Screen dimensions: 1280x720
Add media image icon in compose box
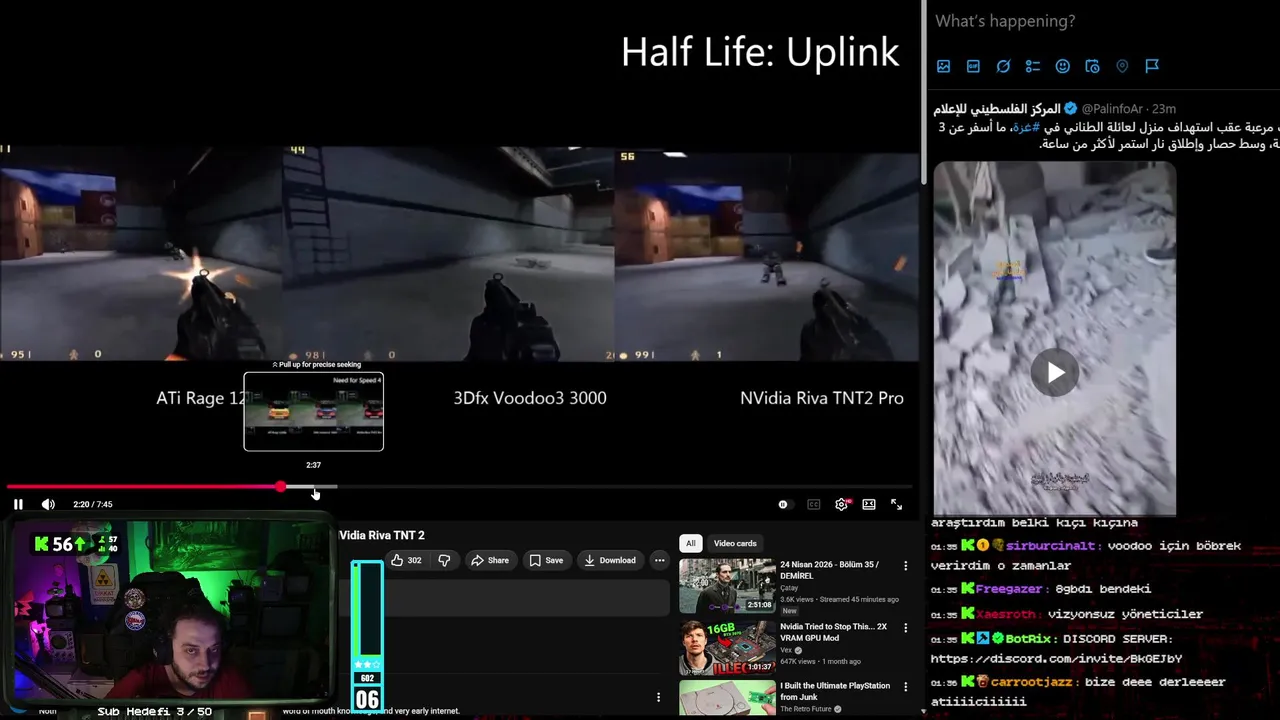pyautogui.click(x=943, y=66)
